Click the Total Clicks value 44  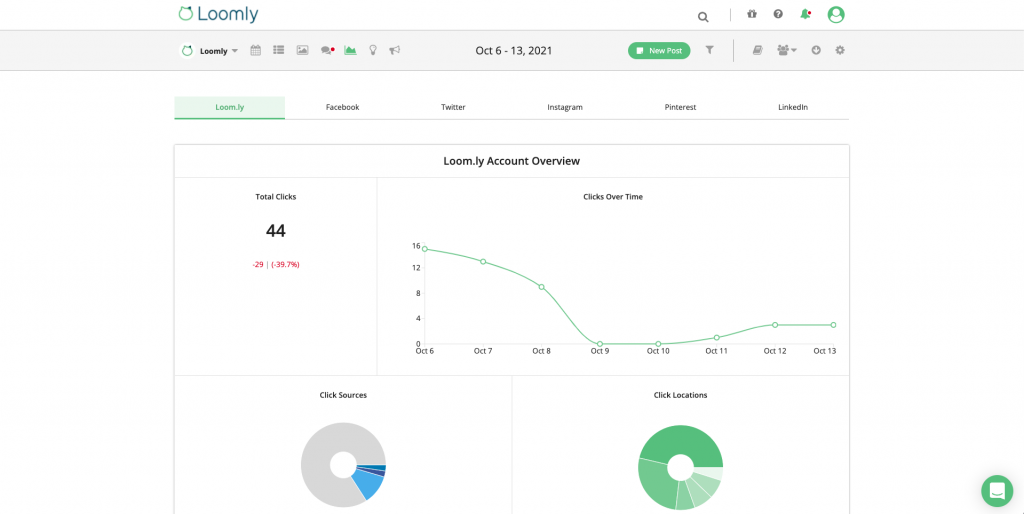[x=276, y=231]
